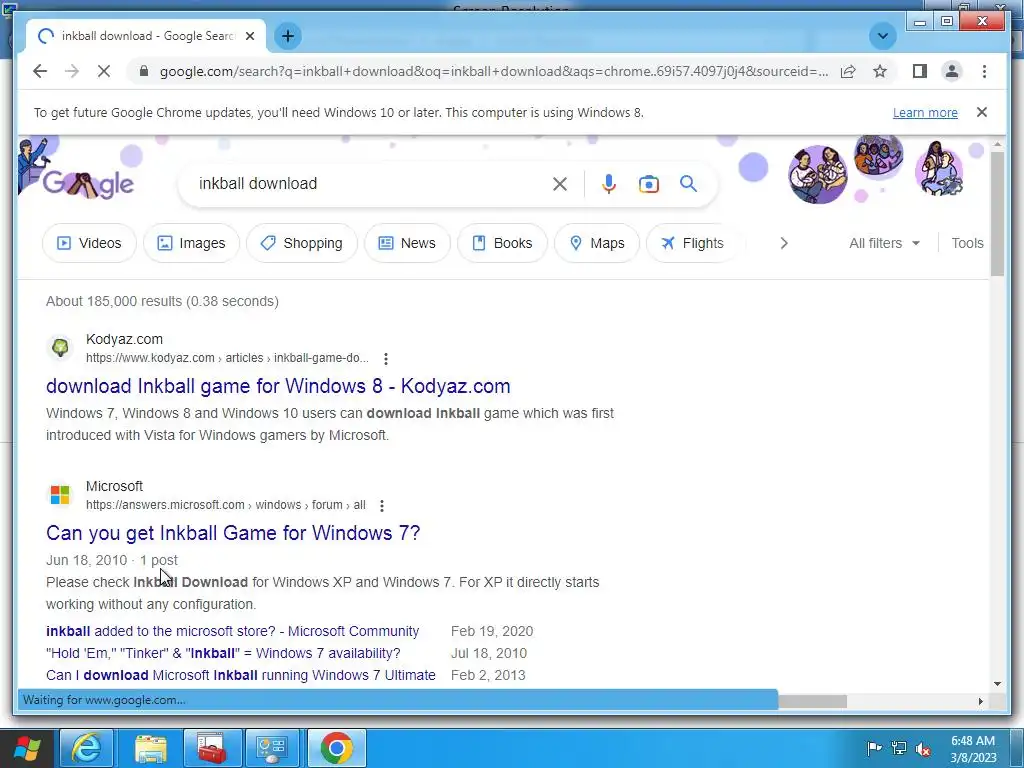This screenshot has height=768, width=1024.
Task: Open options for the Microsoft result
Action: pos(382,505)
